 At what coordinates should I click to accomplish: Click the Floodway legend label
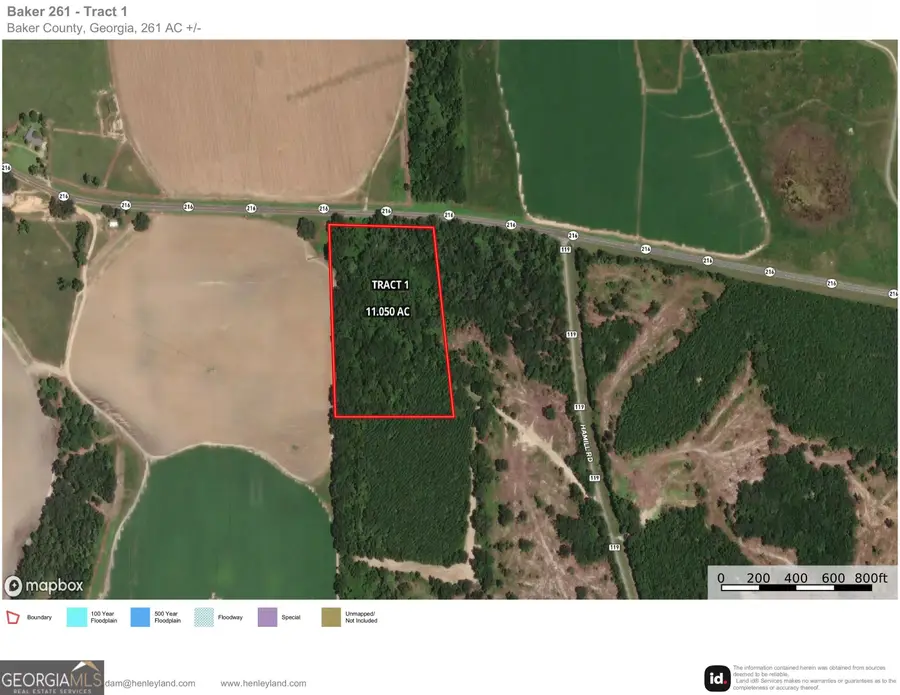(230, 618)
